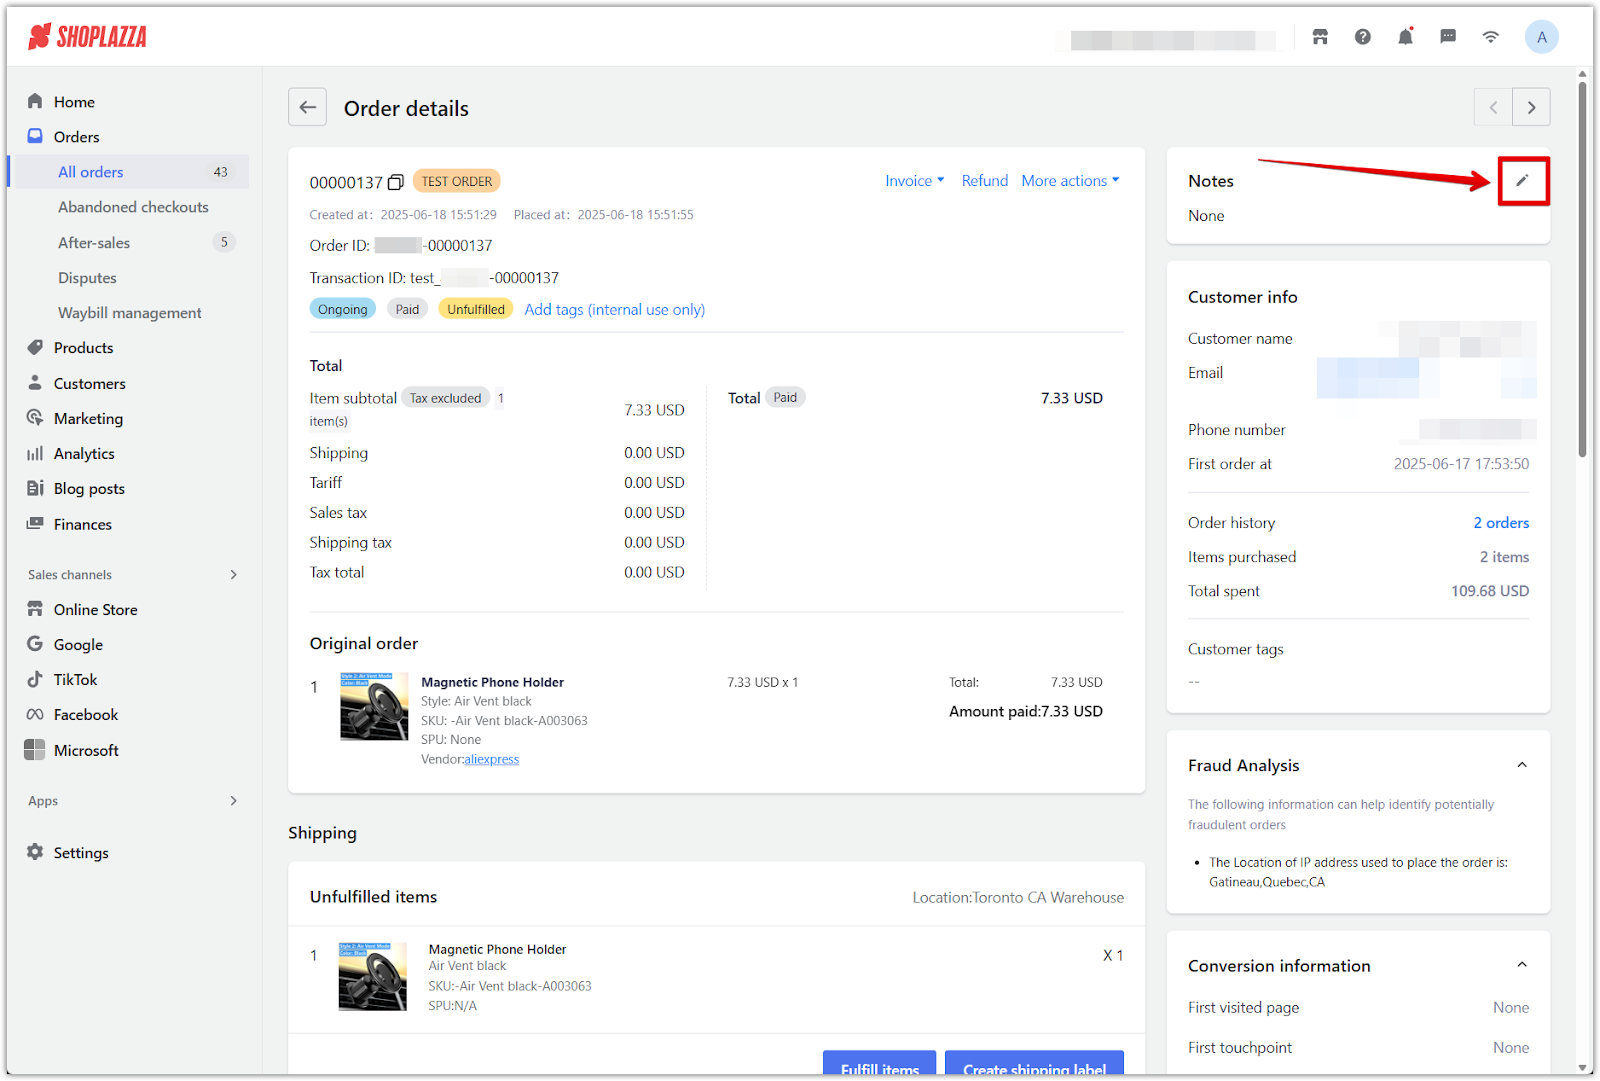Select After-sales submenu item
The image size is (1600, 1081).
coord(94,243)
